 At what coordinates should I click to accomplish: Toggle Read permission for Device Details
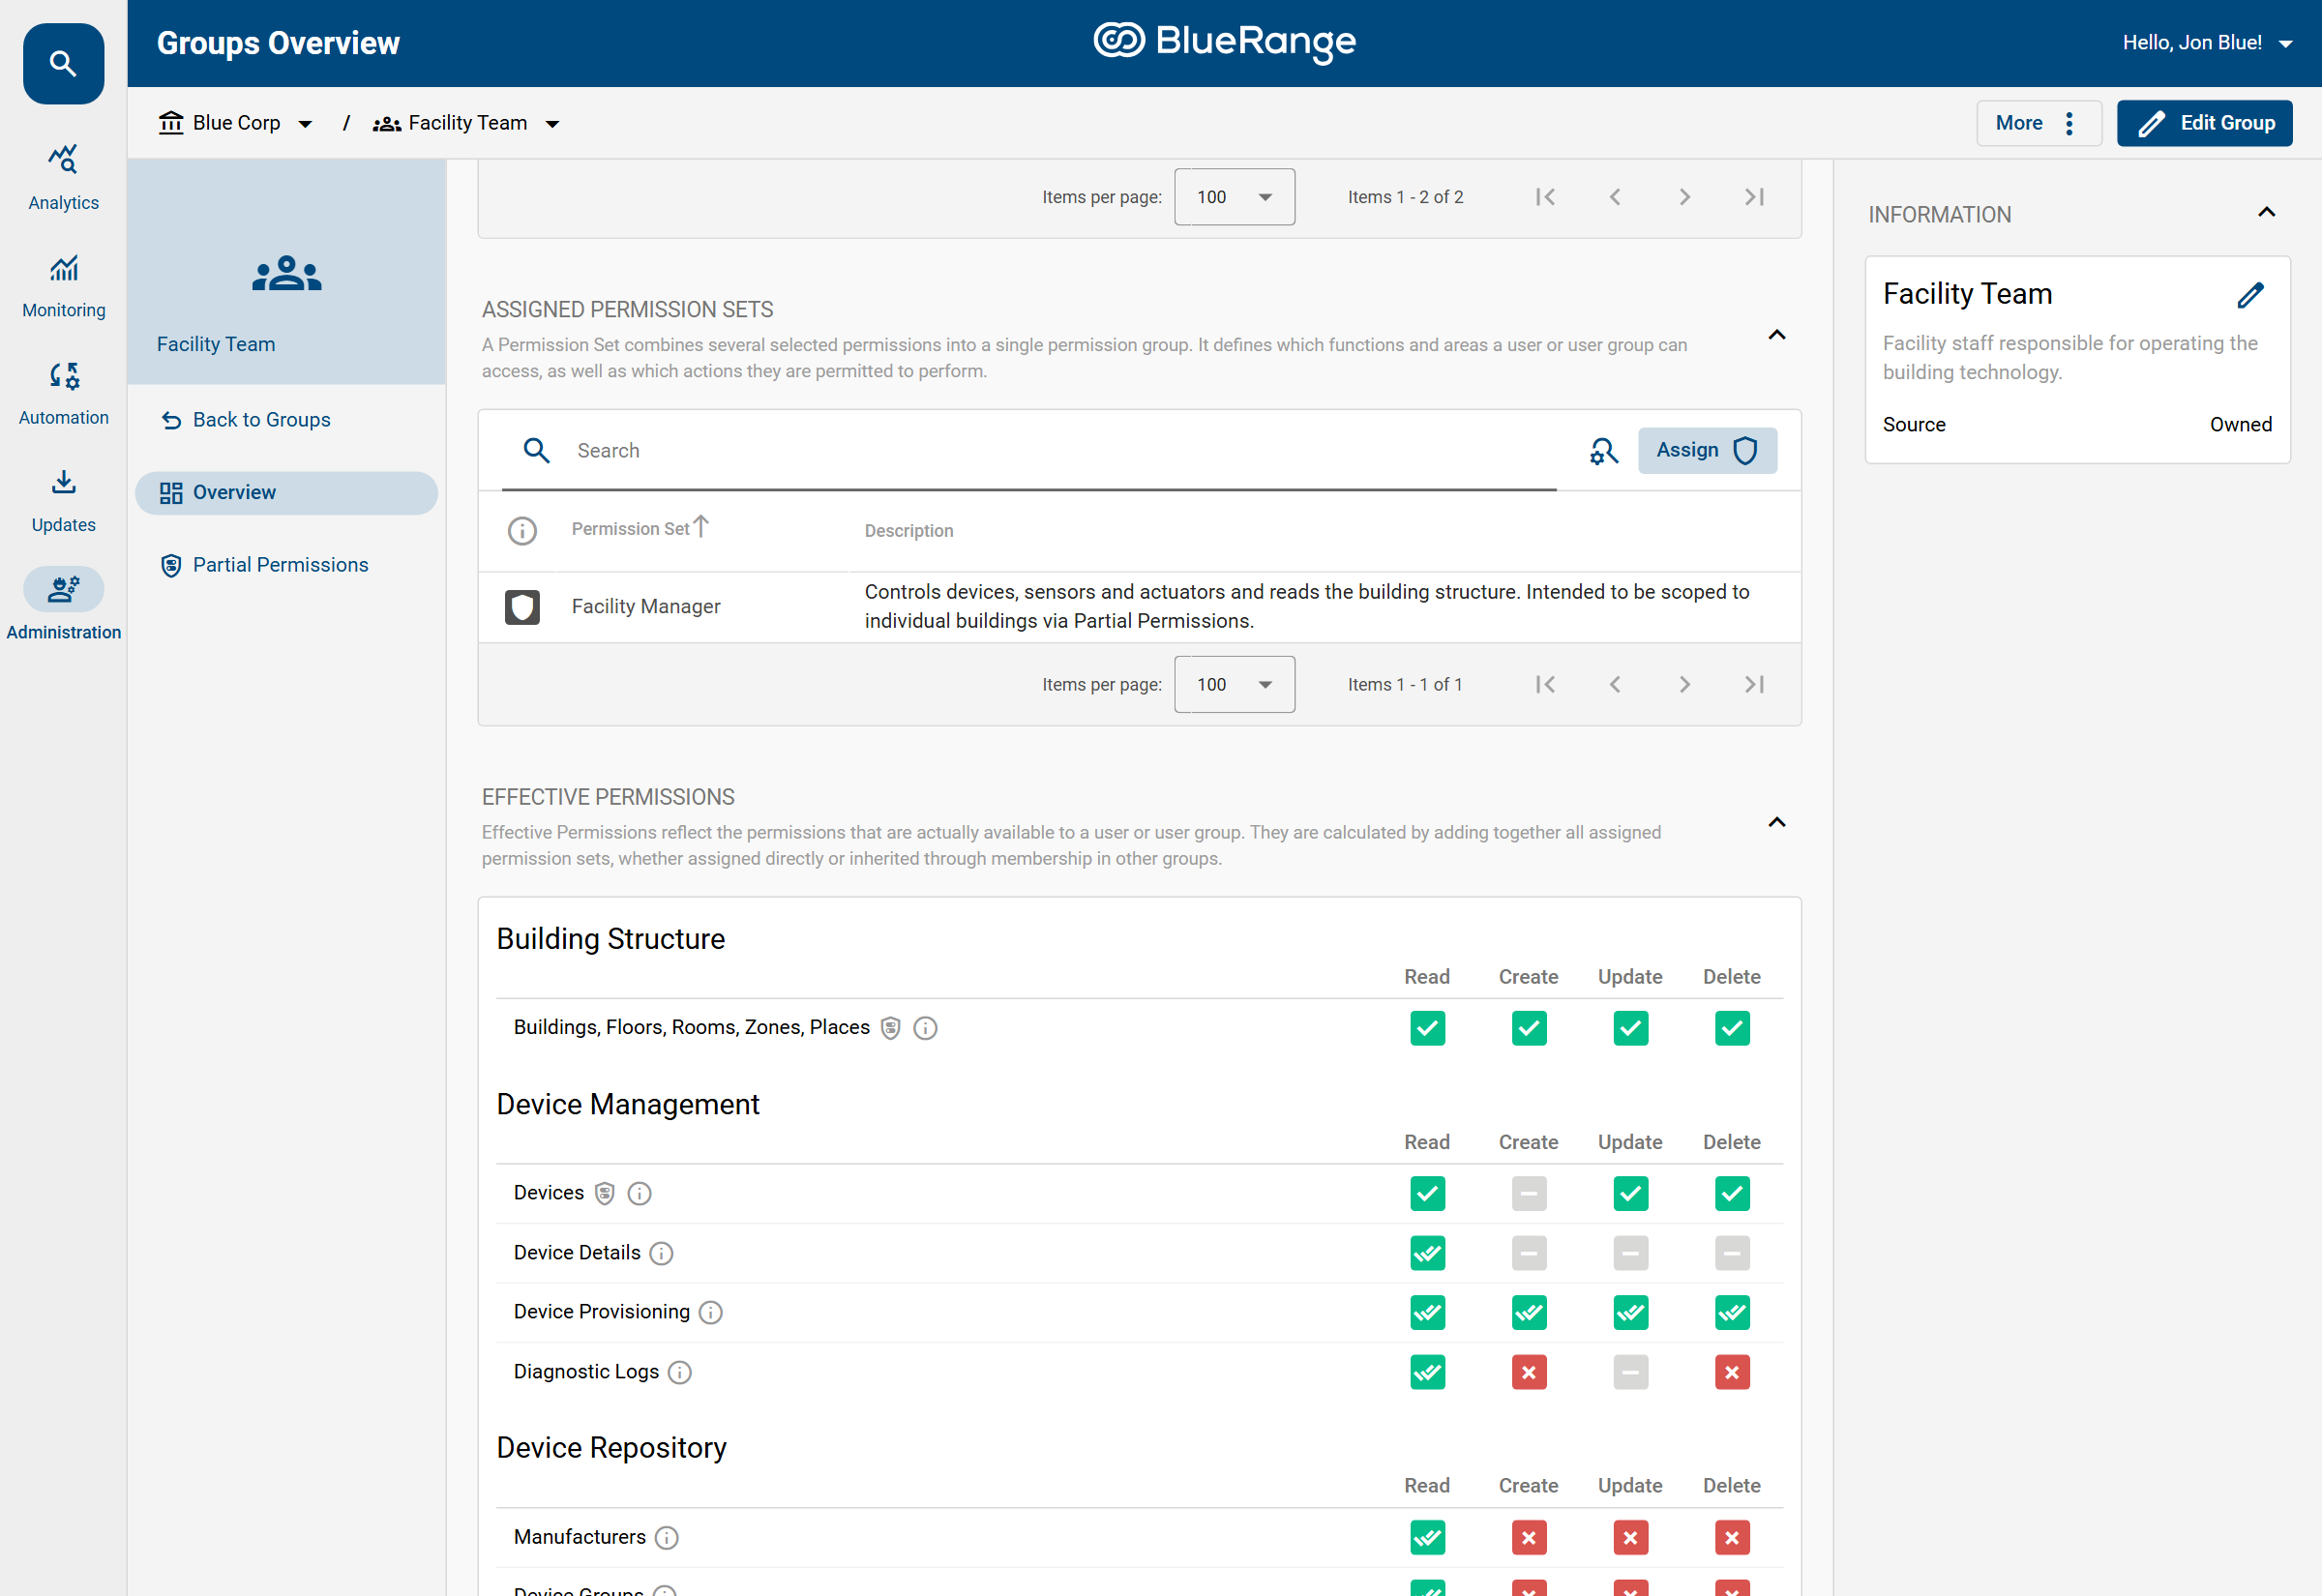click(1427, 1254)
